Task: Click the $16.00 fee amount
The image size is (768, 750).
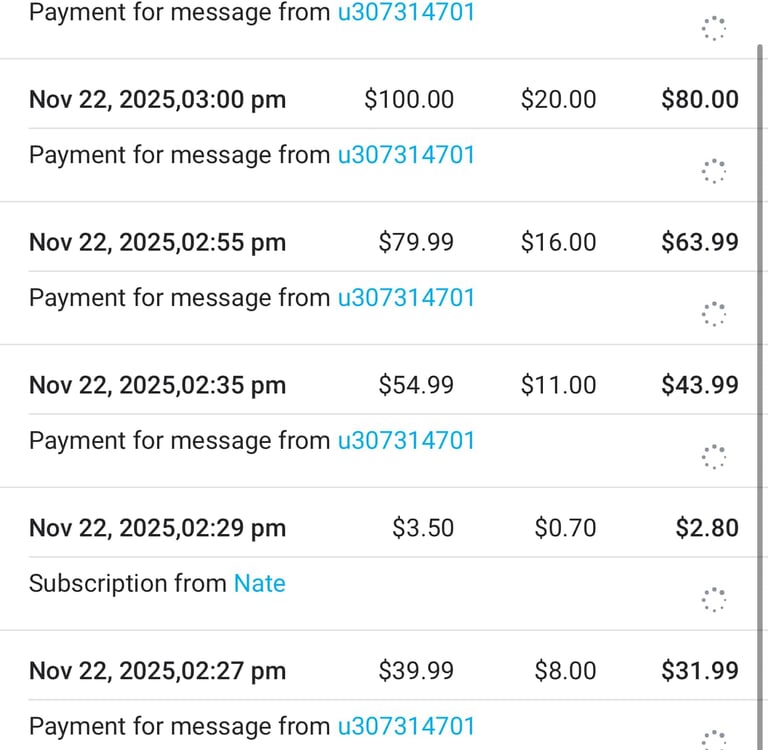Action: tap(558, 243)
